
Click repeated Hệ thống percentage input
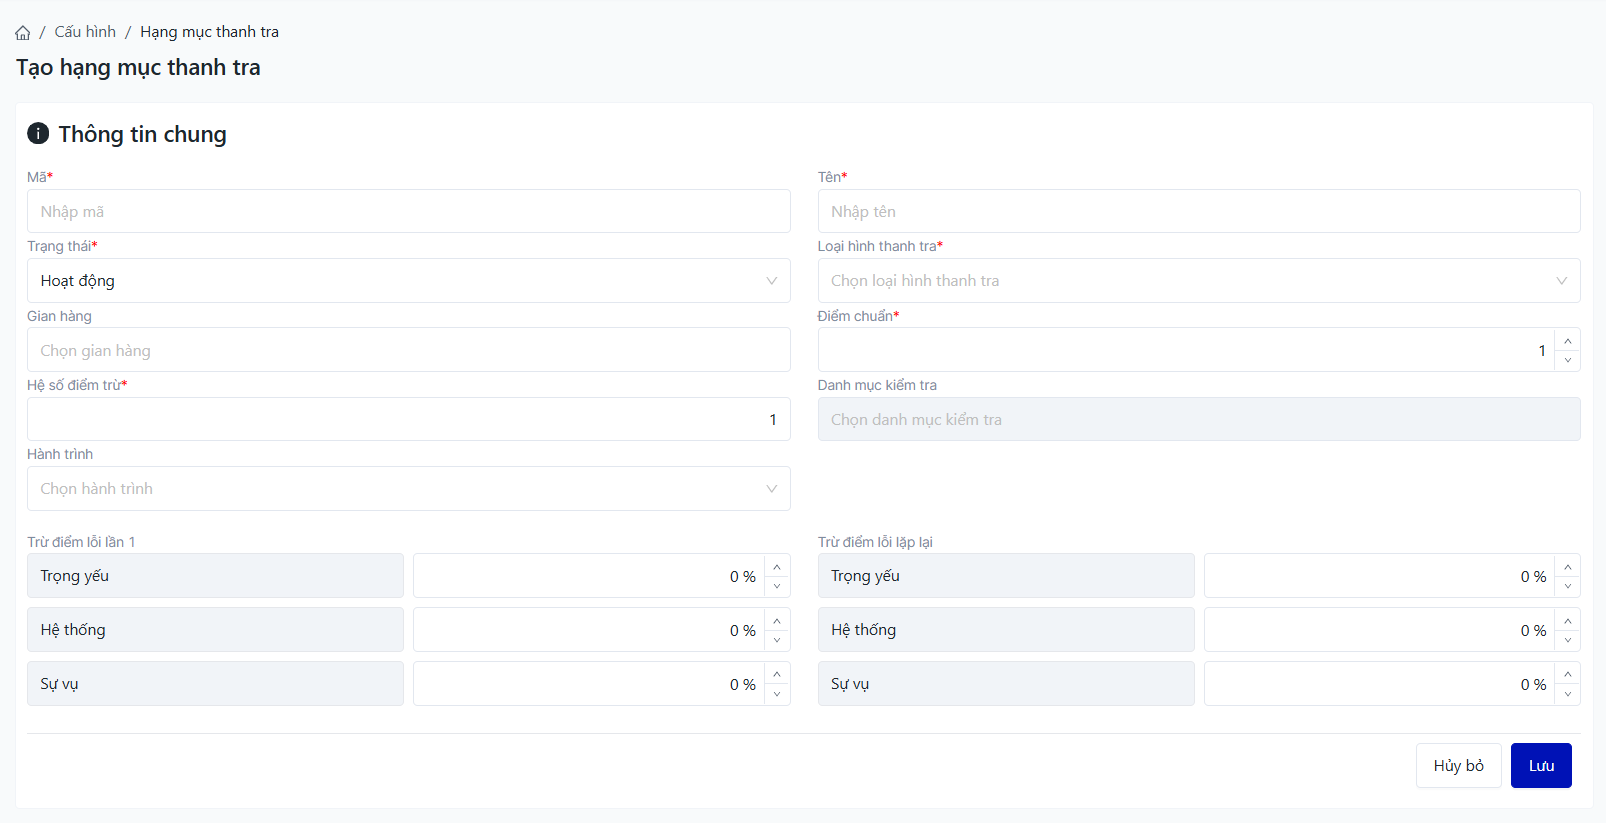coord(1378,630)
